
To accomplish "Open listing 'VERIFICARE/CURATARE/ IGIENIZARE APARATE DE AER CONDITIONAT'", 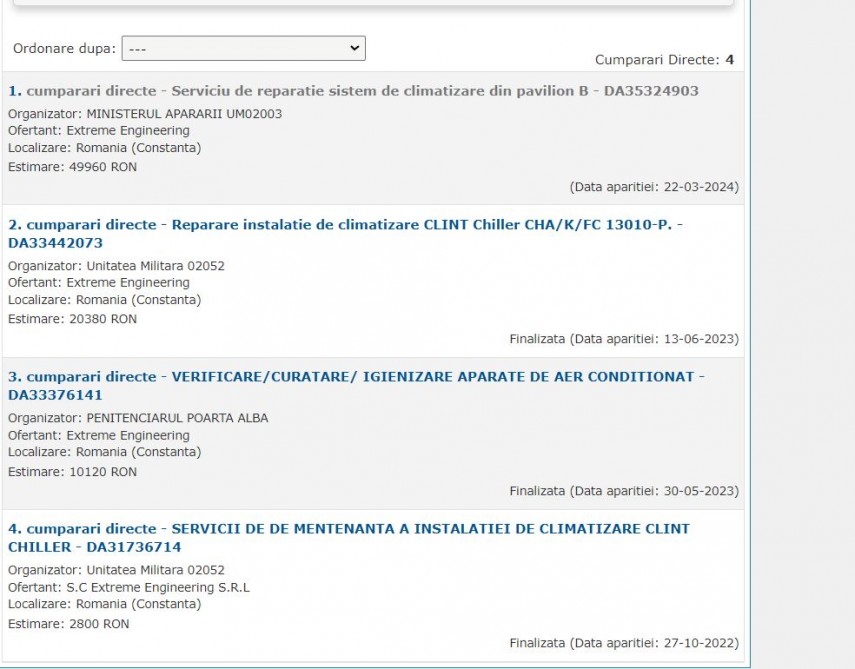I will coord(357,386).
